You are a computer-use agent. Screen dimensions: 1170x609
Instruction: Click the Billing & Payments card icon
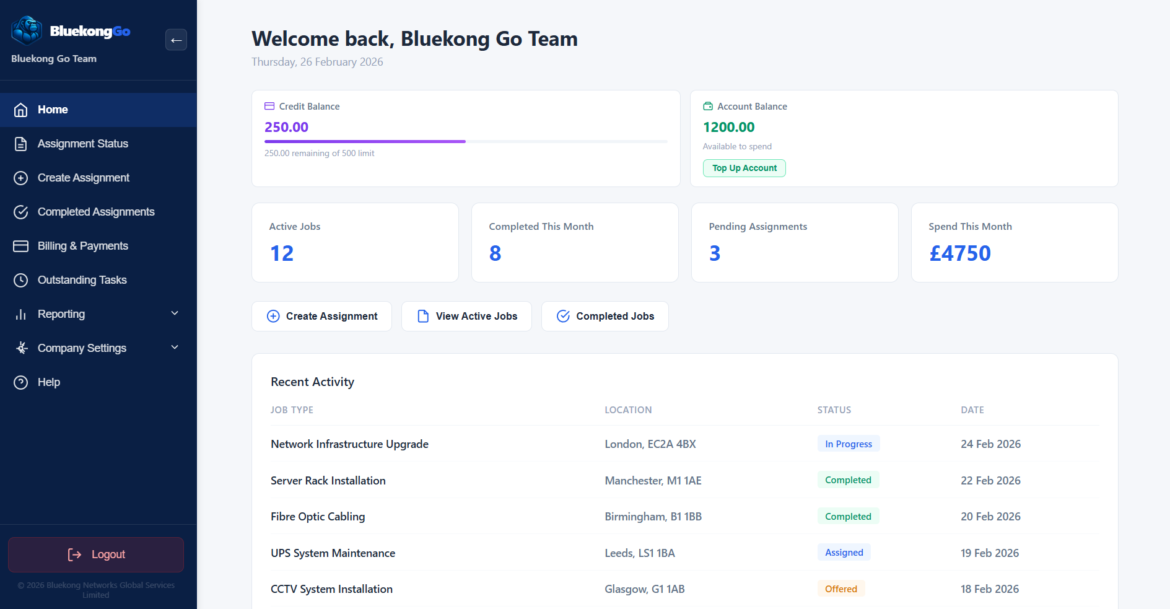pyautogui.click(x=20, y=246)
